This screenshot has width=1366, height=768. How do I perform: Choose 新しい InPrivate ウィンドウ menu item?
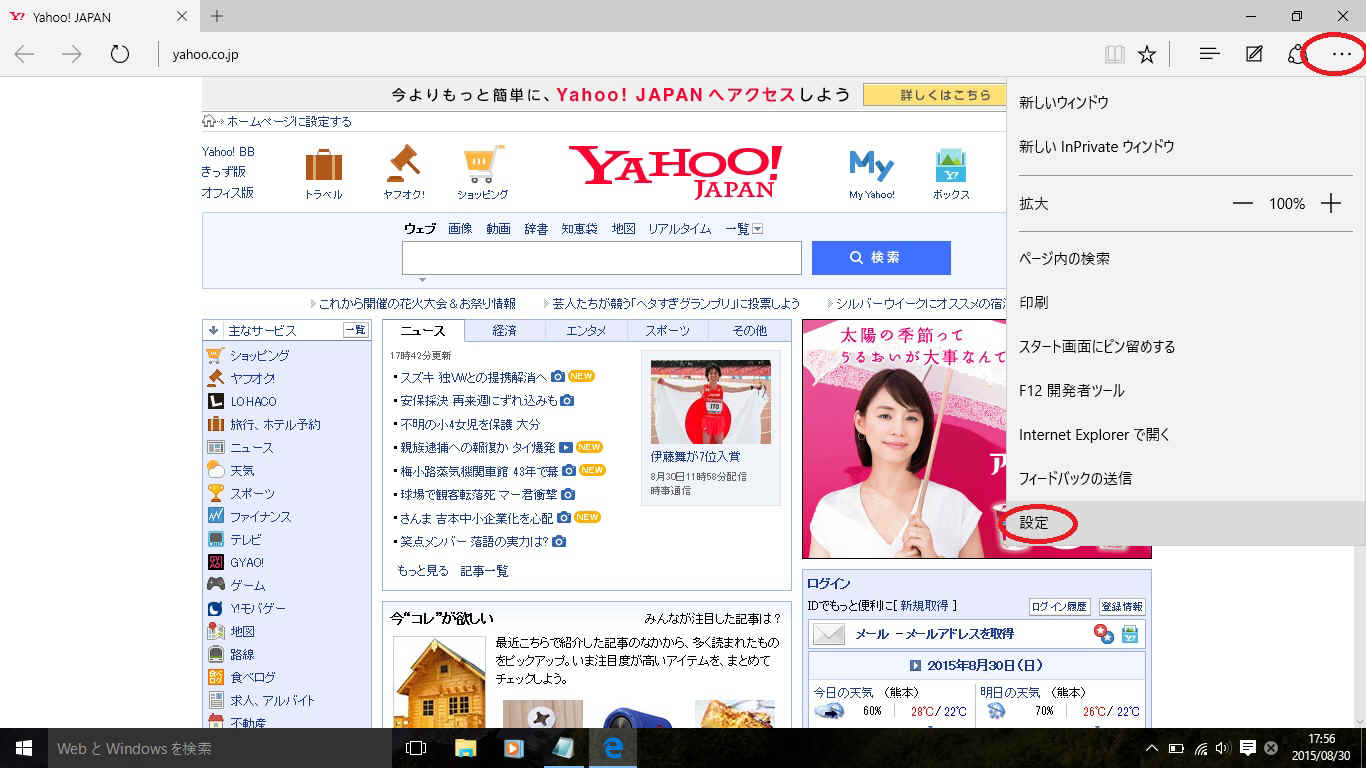1096,147
